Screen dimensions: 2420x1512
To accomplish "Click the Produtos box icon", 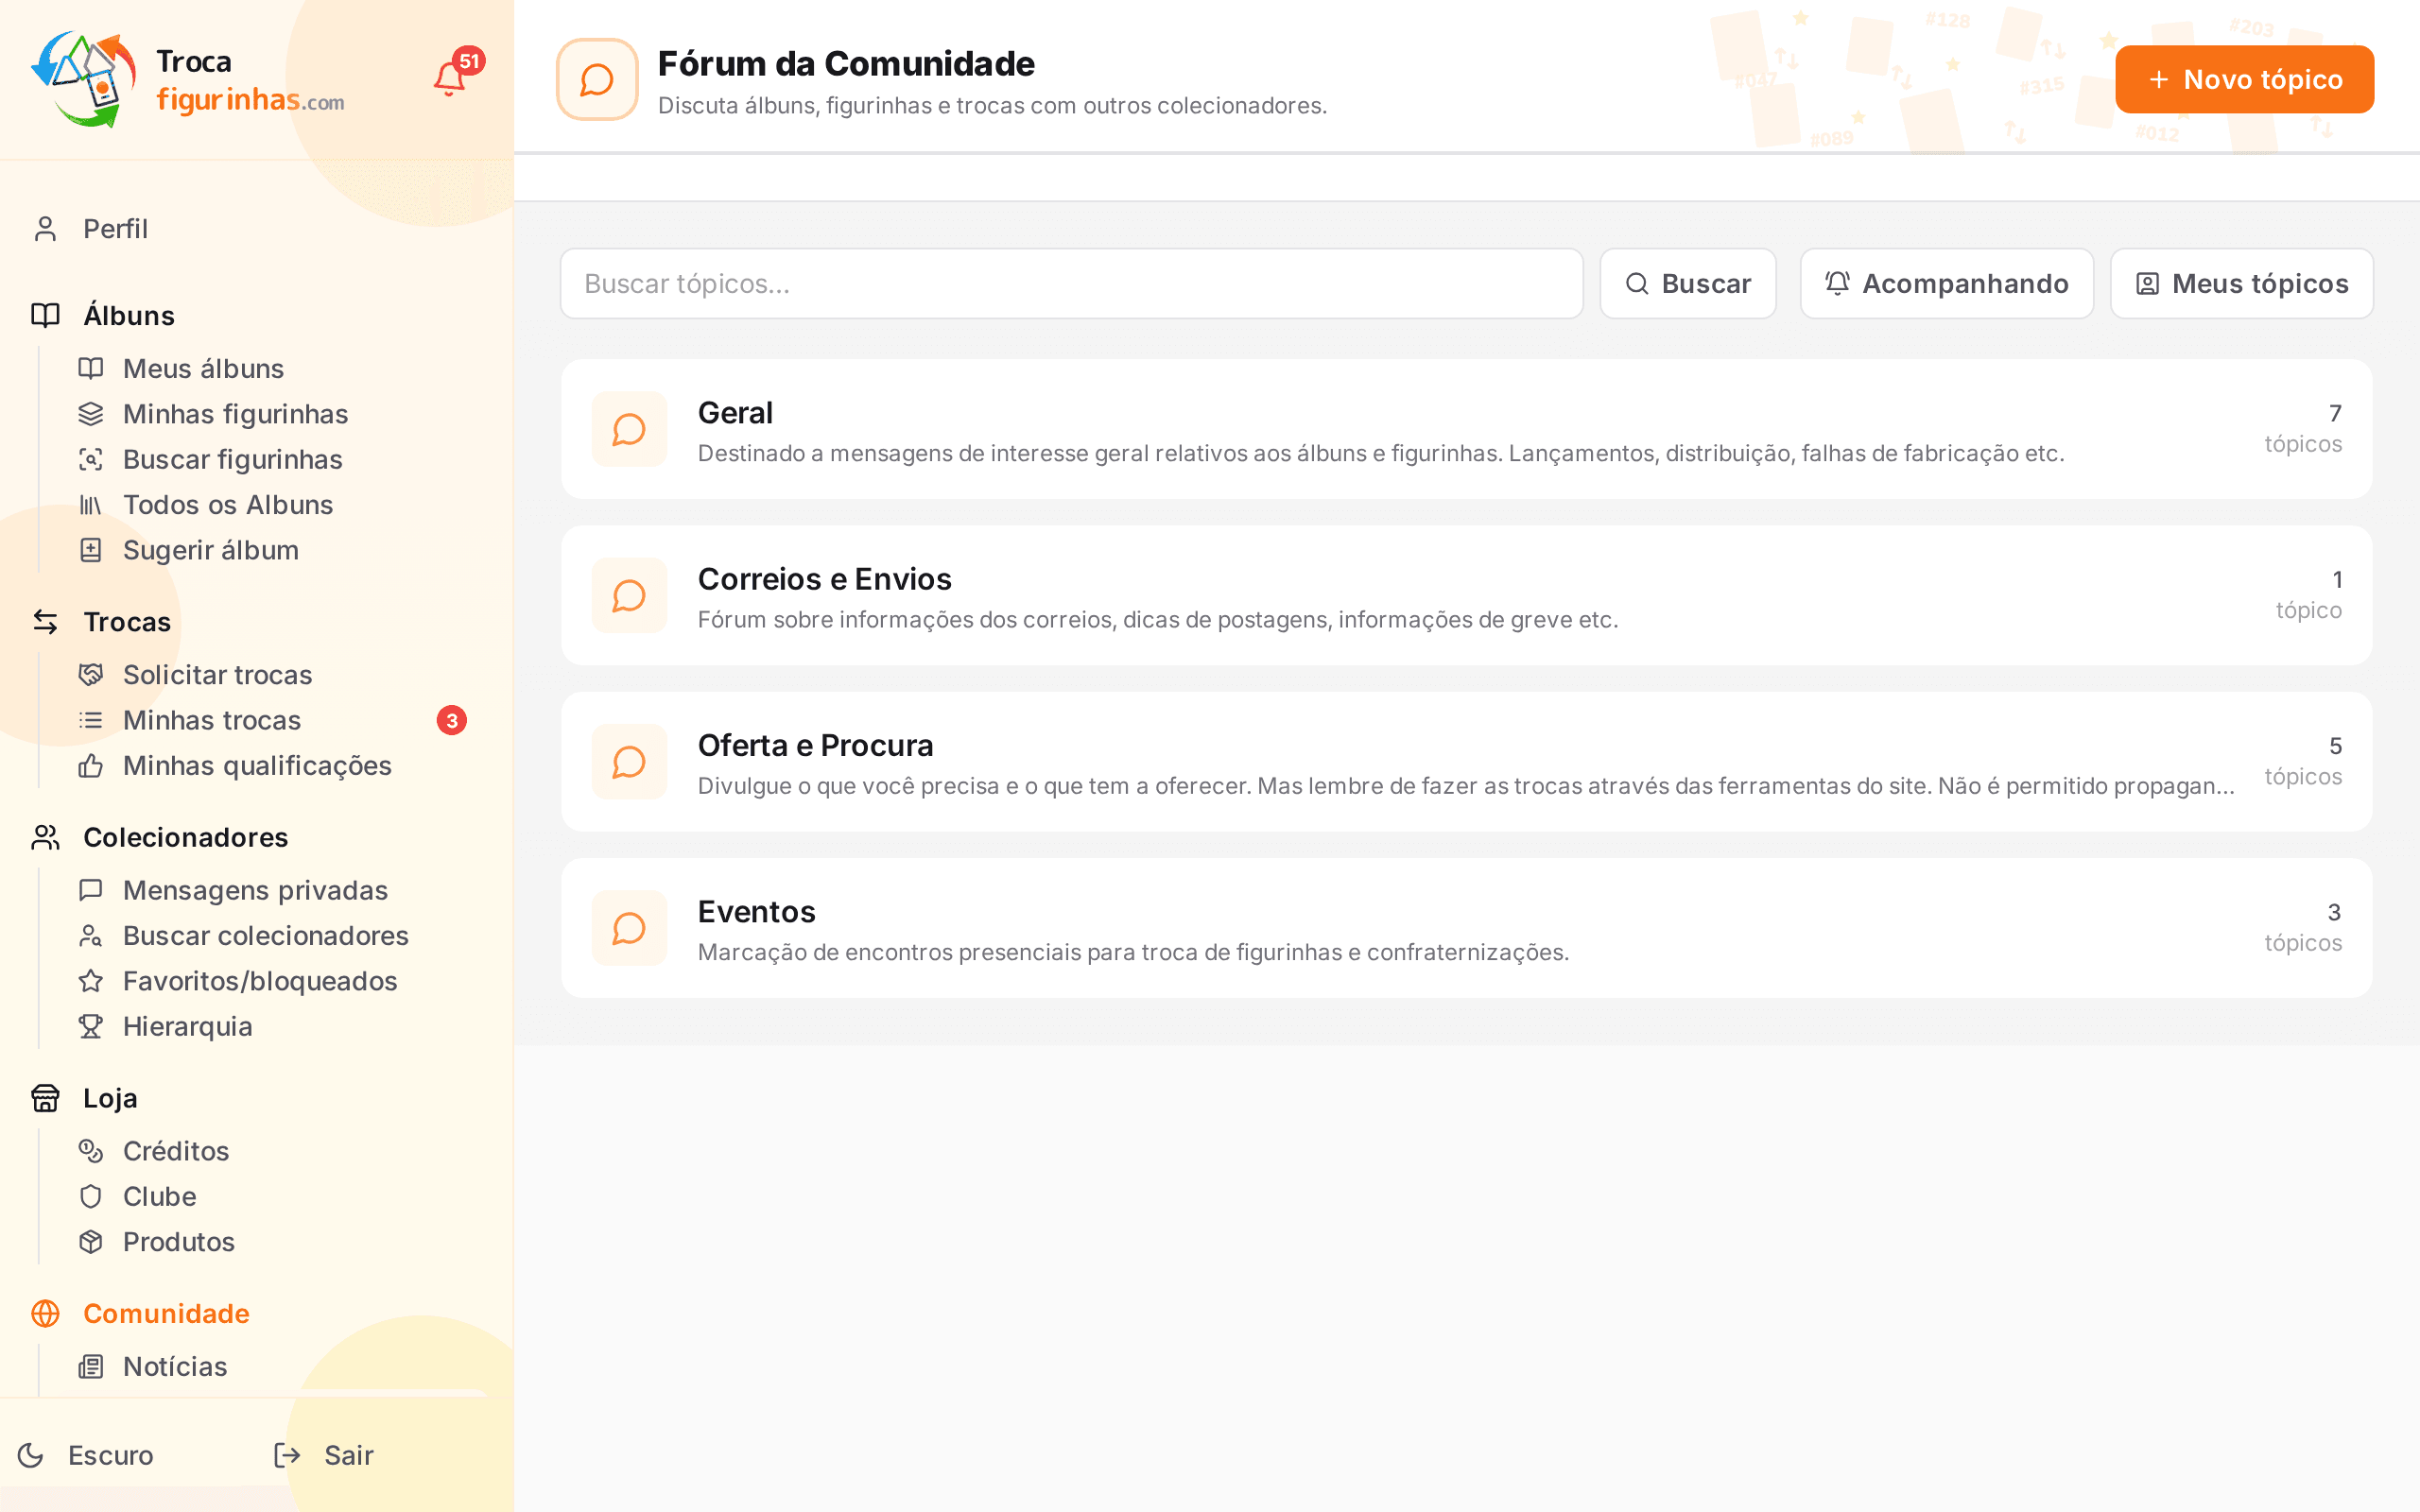I will (x=91, y=1242).
